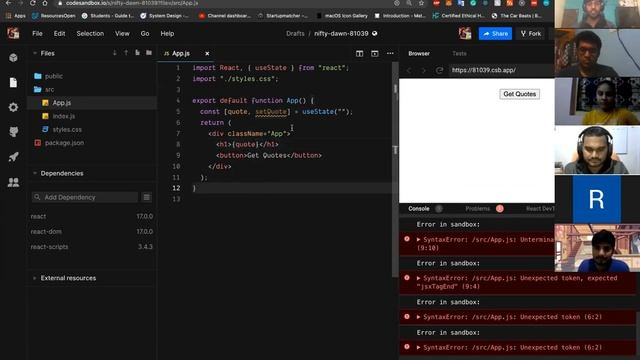Open the Edit menu

[x=60, y=33]
